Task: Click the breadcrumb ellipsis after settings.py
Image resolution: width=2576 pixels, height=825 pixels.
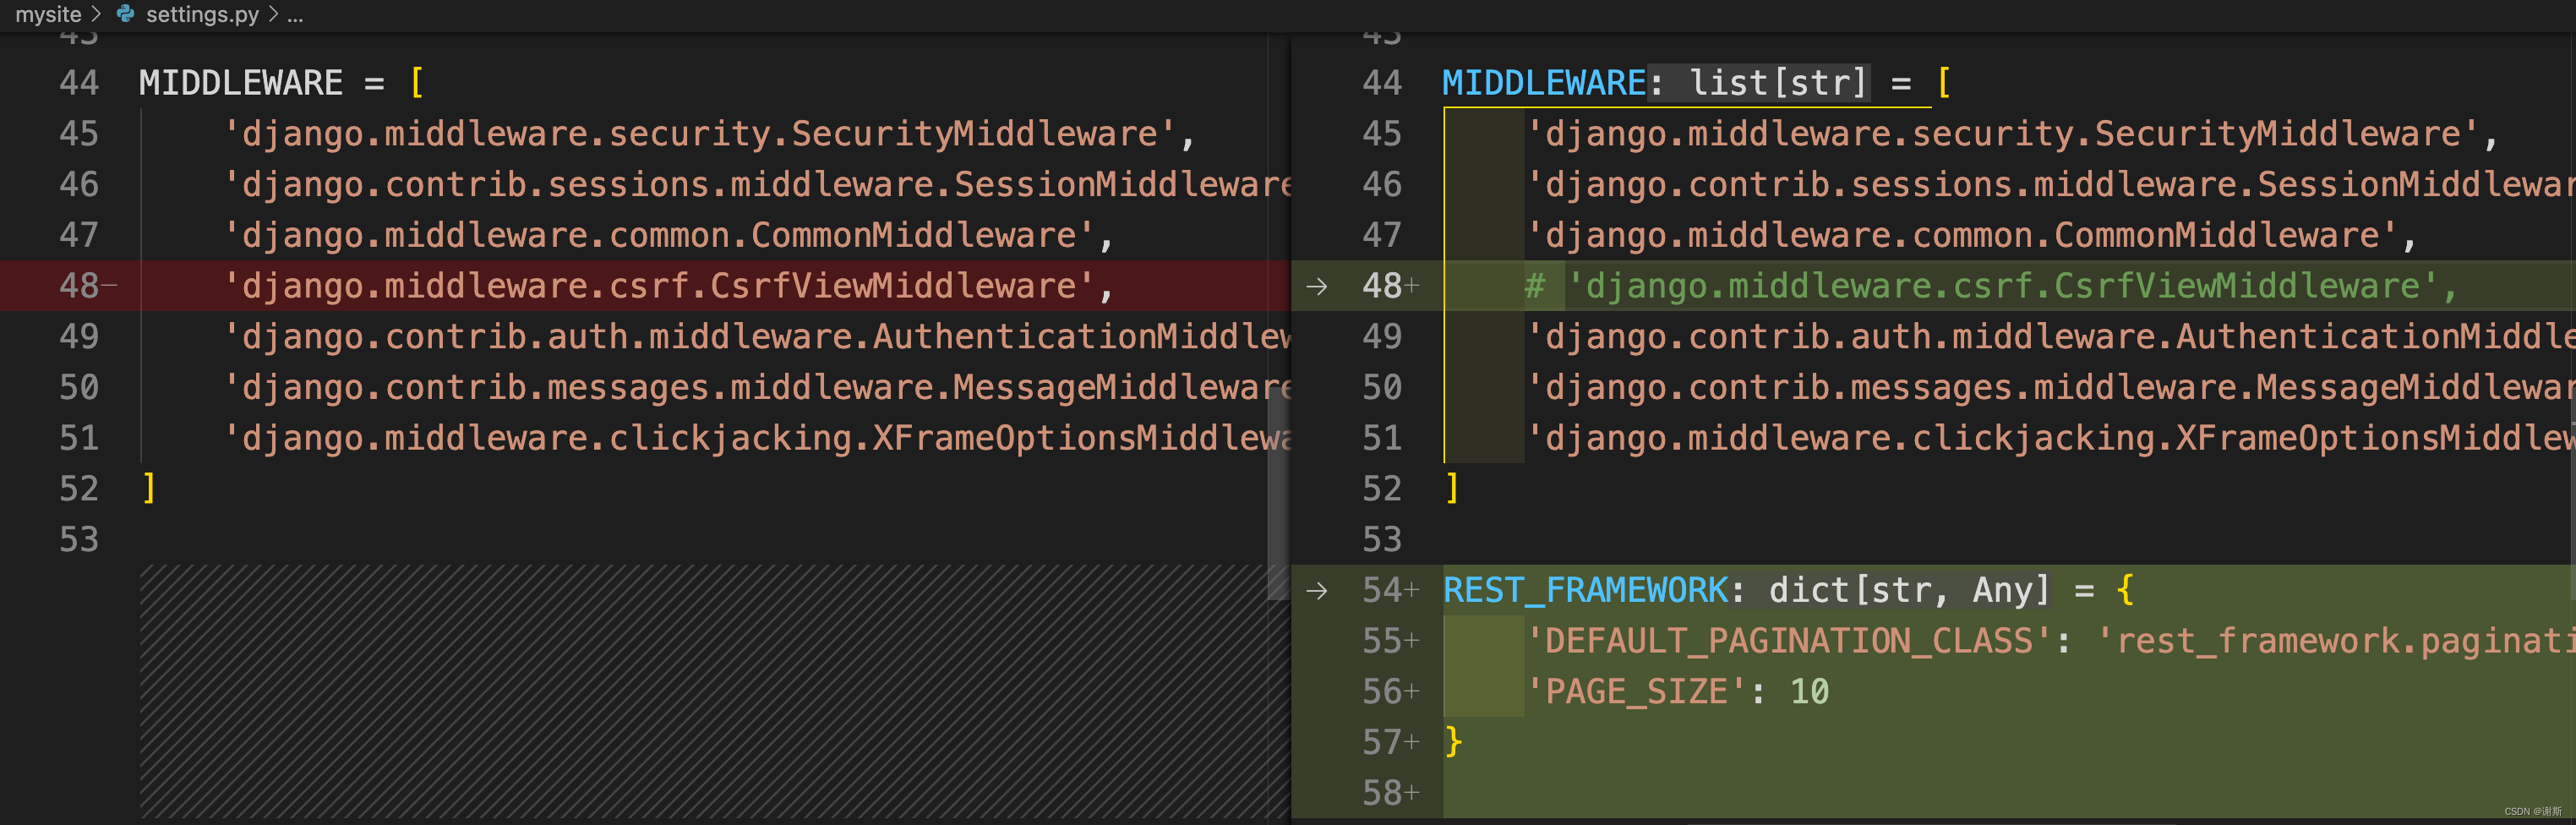Action: [x=295, y=15]
